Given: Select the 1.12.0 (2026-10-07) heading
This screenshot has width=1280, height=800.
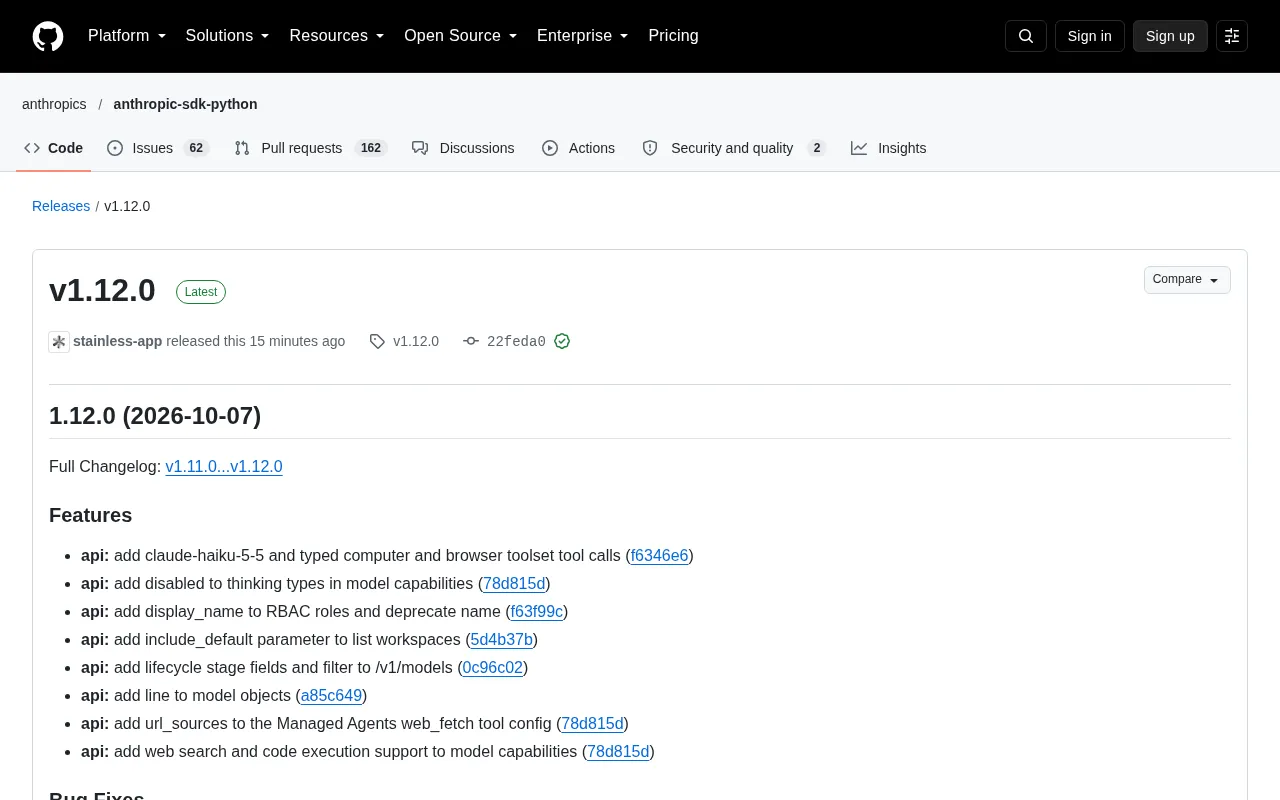Looking at the screenshot, I should [155, 416].
